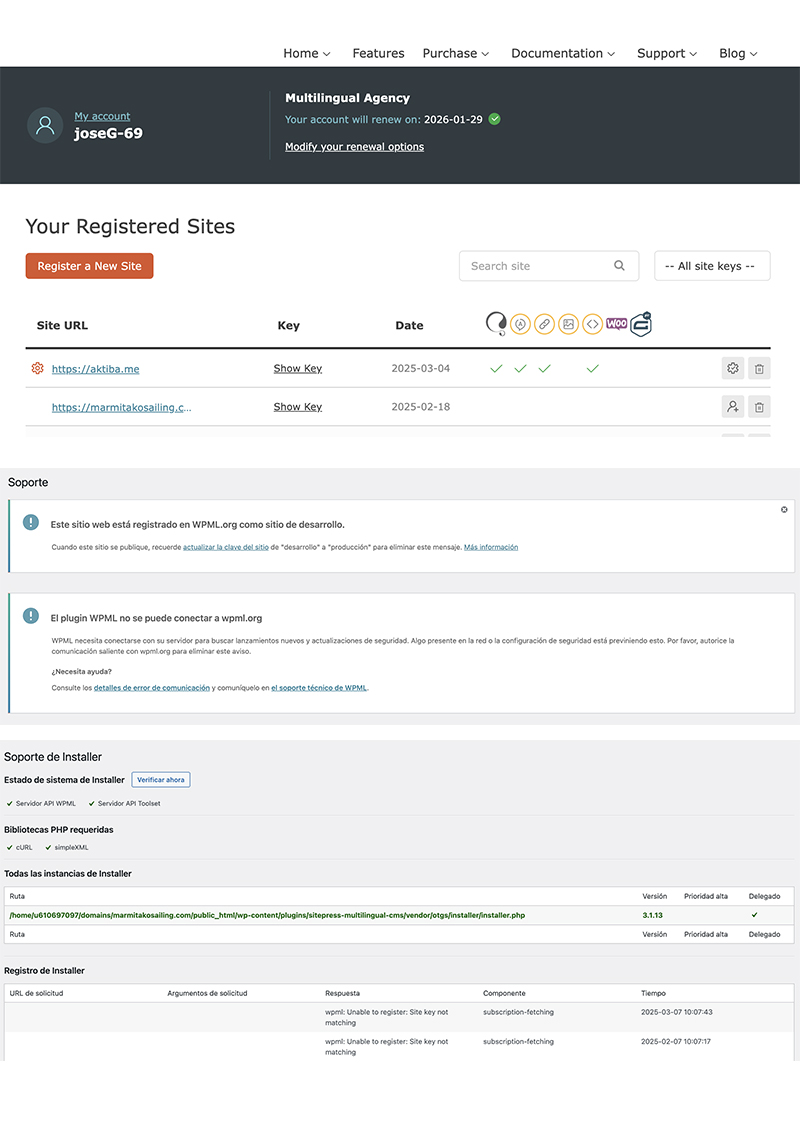The image size is (800, 1124).
Task: Click the green renewal verified checkmark badge
Action: 495,119
